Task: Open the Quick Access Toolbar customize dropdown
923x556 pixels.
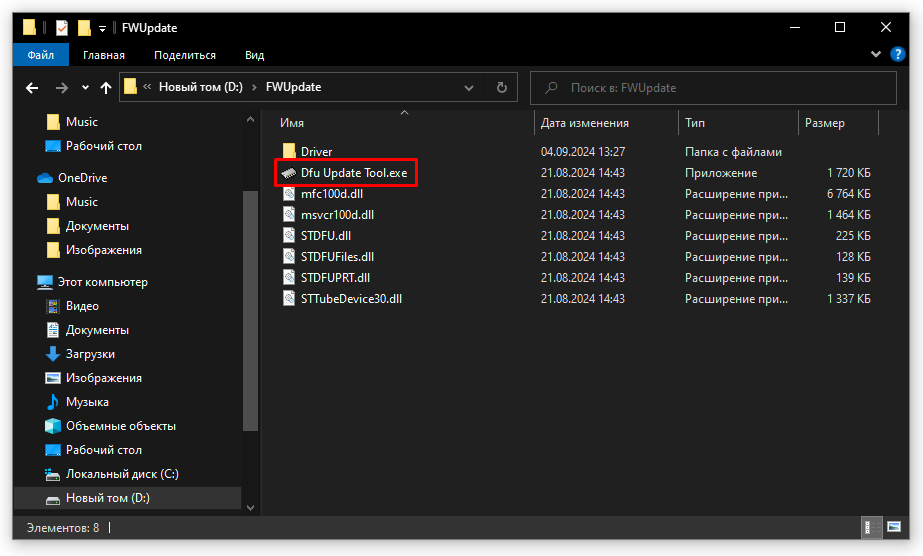Action: (x=102, y=28)
